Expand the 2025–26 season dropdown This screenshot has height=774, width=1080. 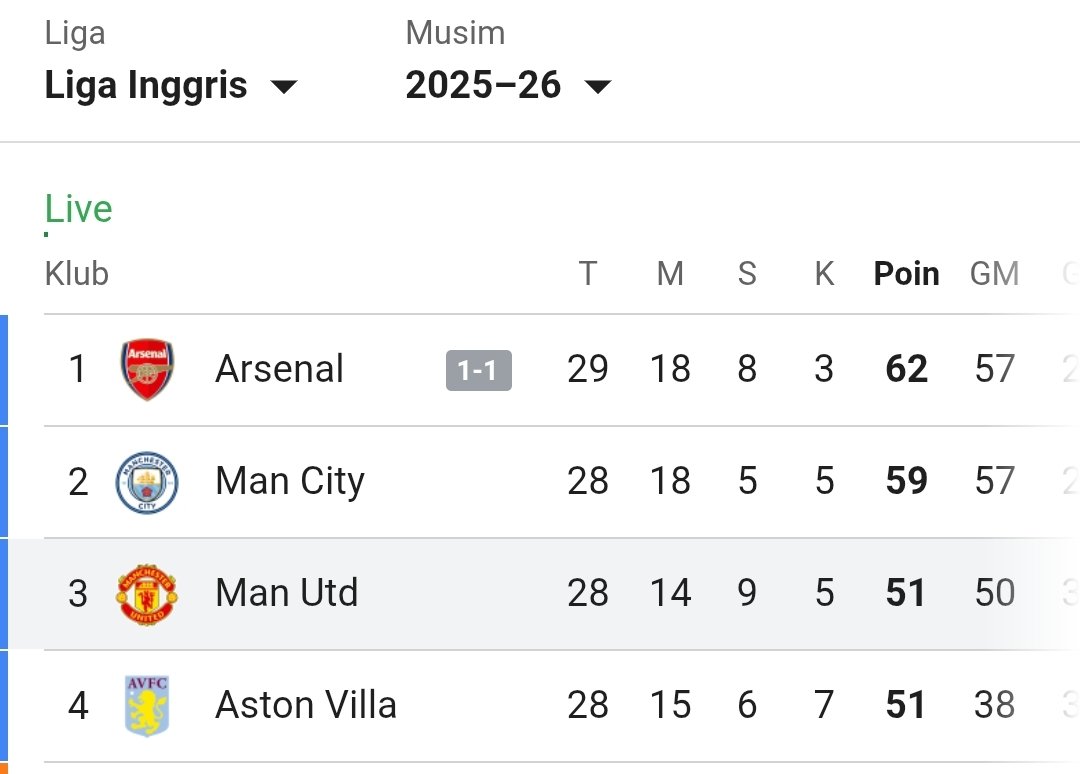coord(507,85)
